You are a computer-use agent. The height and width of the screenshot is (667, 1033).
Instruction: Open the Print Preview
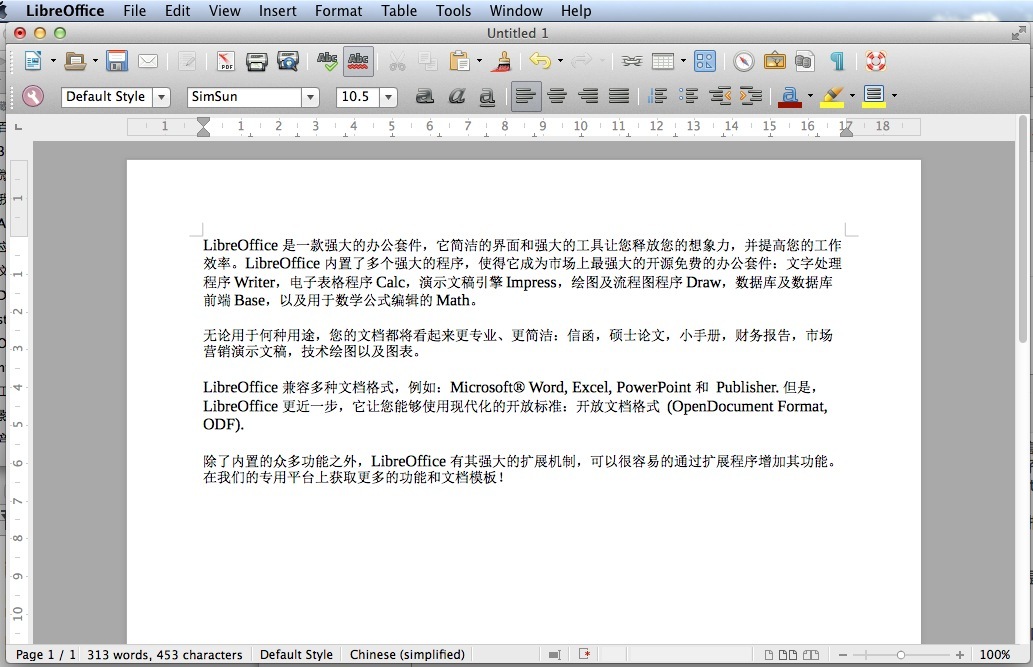(288, 61)
